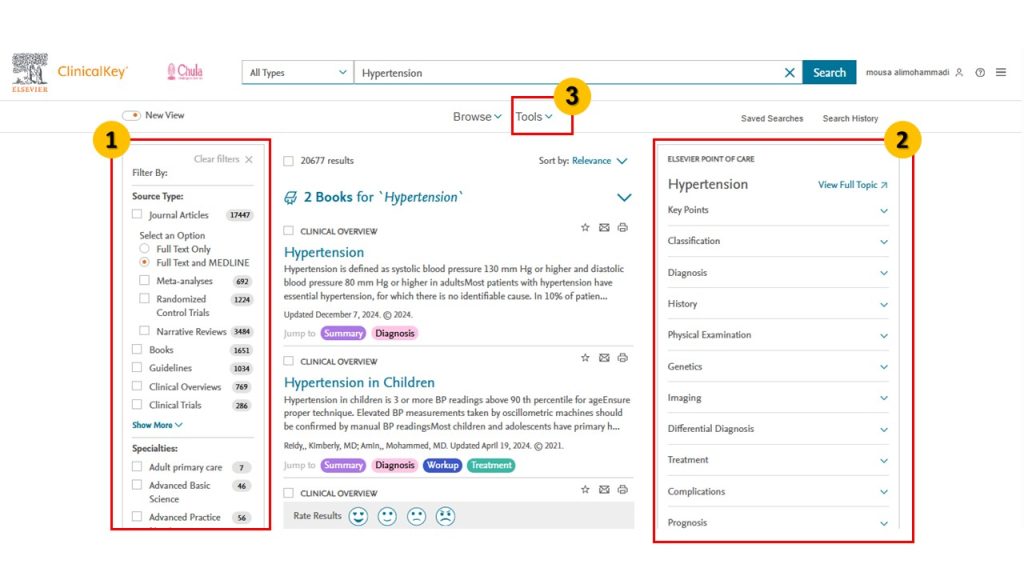Click the Chula institution logo
This screenshot has height=576, width=1024.
pyautogui.click(x=185, y=71)
